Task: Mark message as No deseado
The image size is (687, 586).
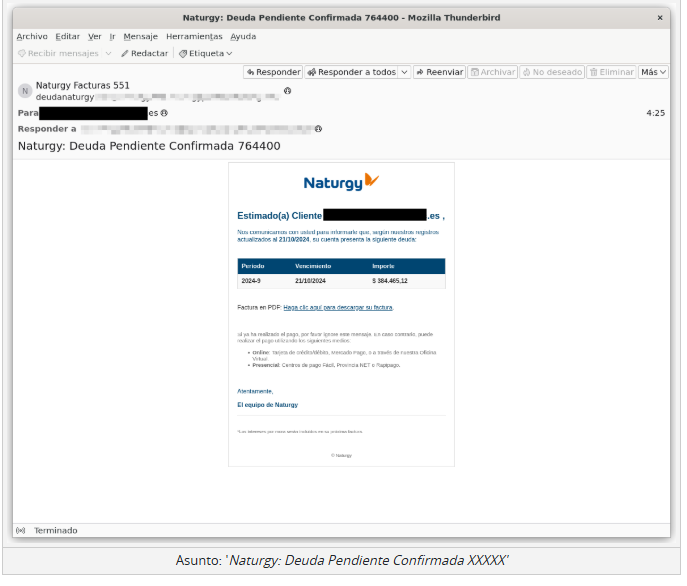Action: 554,72
